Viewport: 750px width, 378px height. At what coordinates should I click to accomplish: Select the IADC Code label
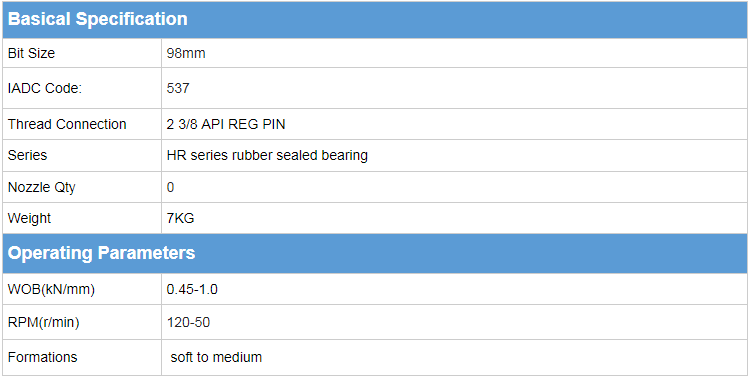45,89
